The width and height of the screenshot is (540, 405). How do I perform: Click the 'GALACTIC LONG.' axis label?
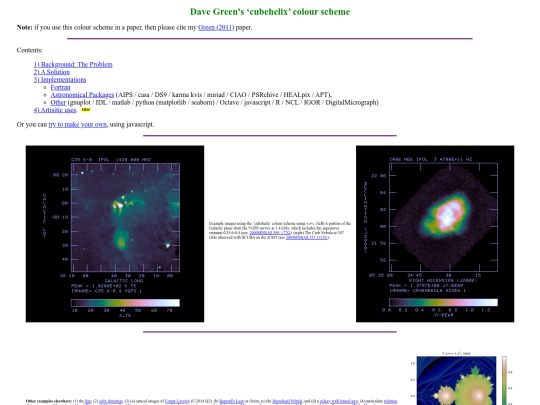[x=125, y=281]
